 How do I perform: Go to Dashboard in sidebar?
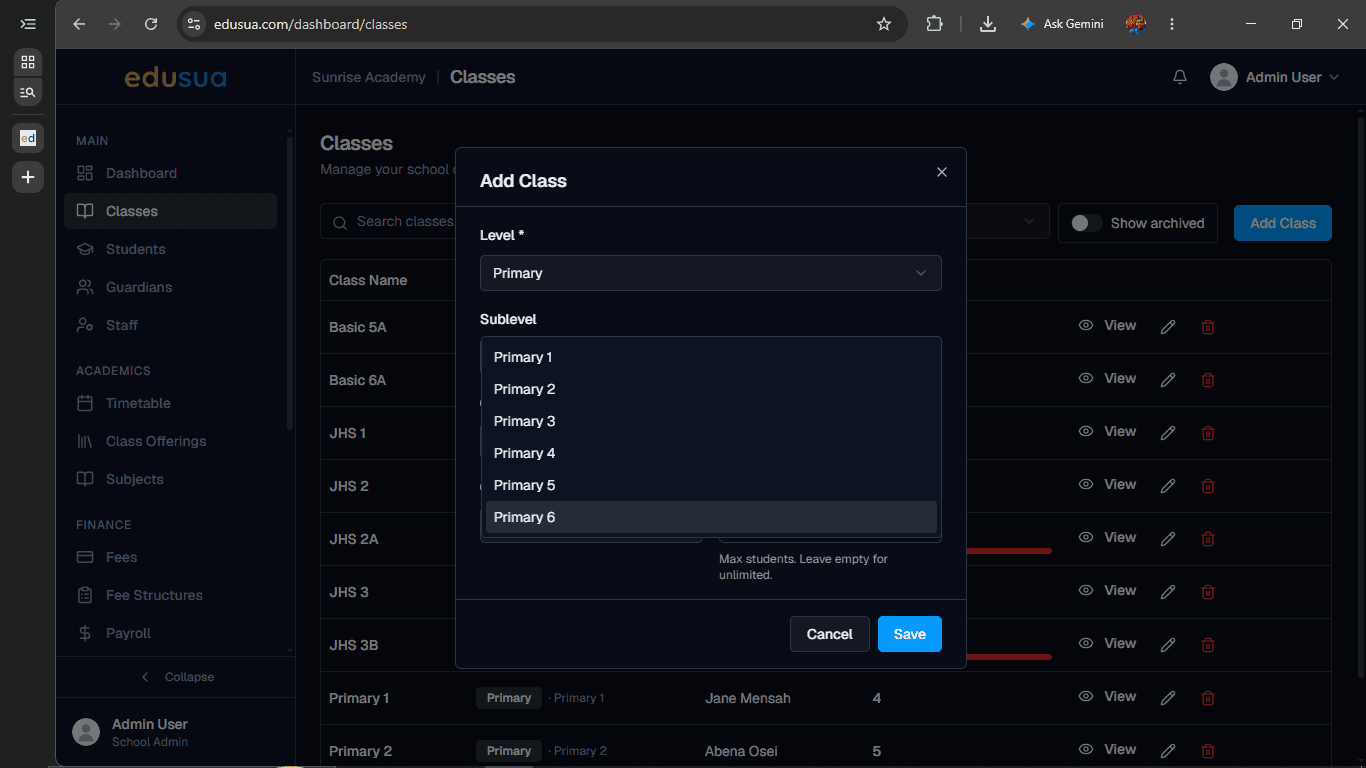tap(170, 173)
